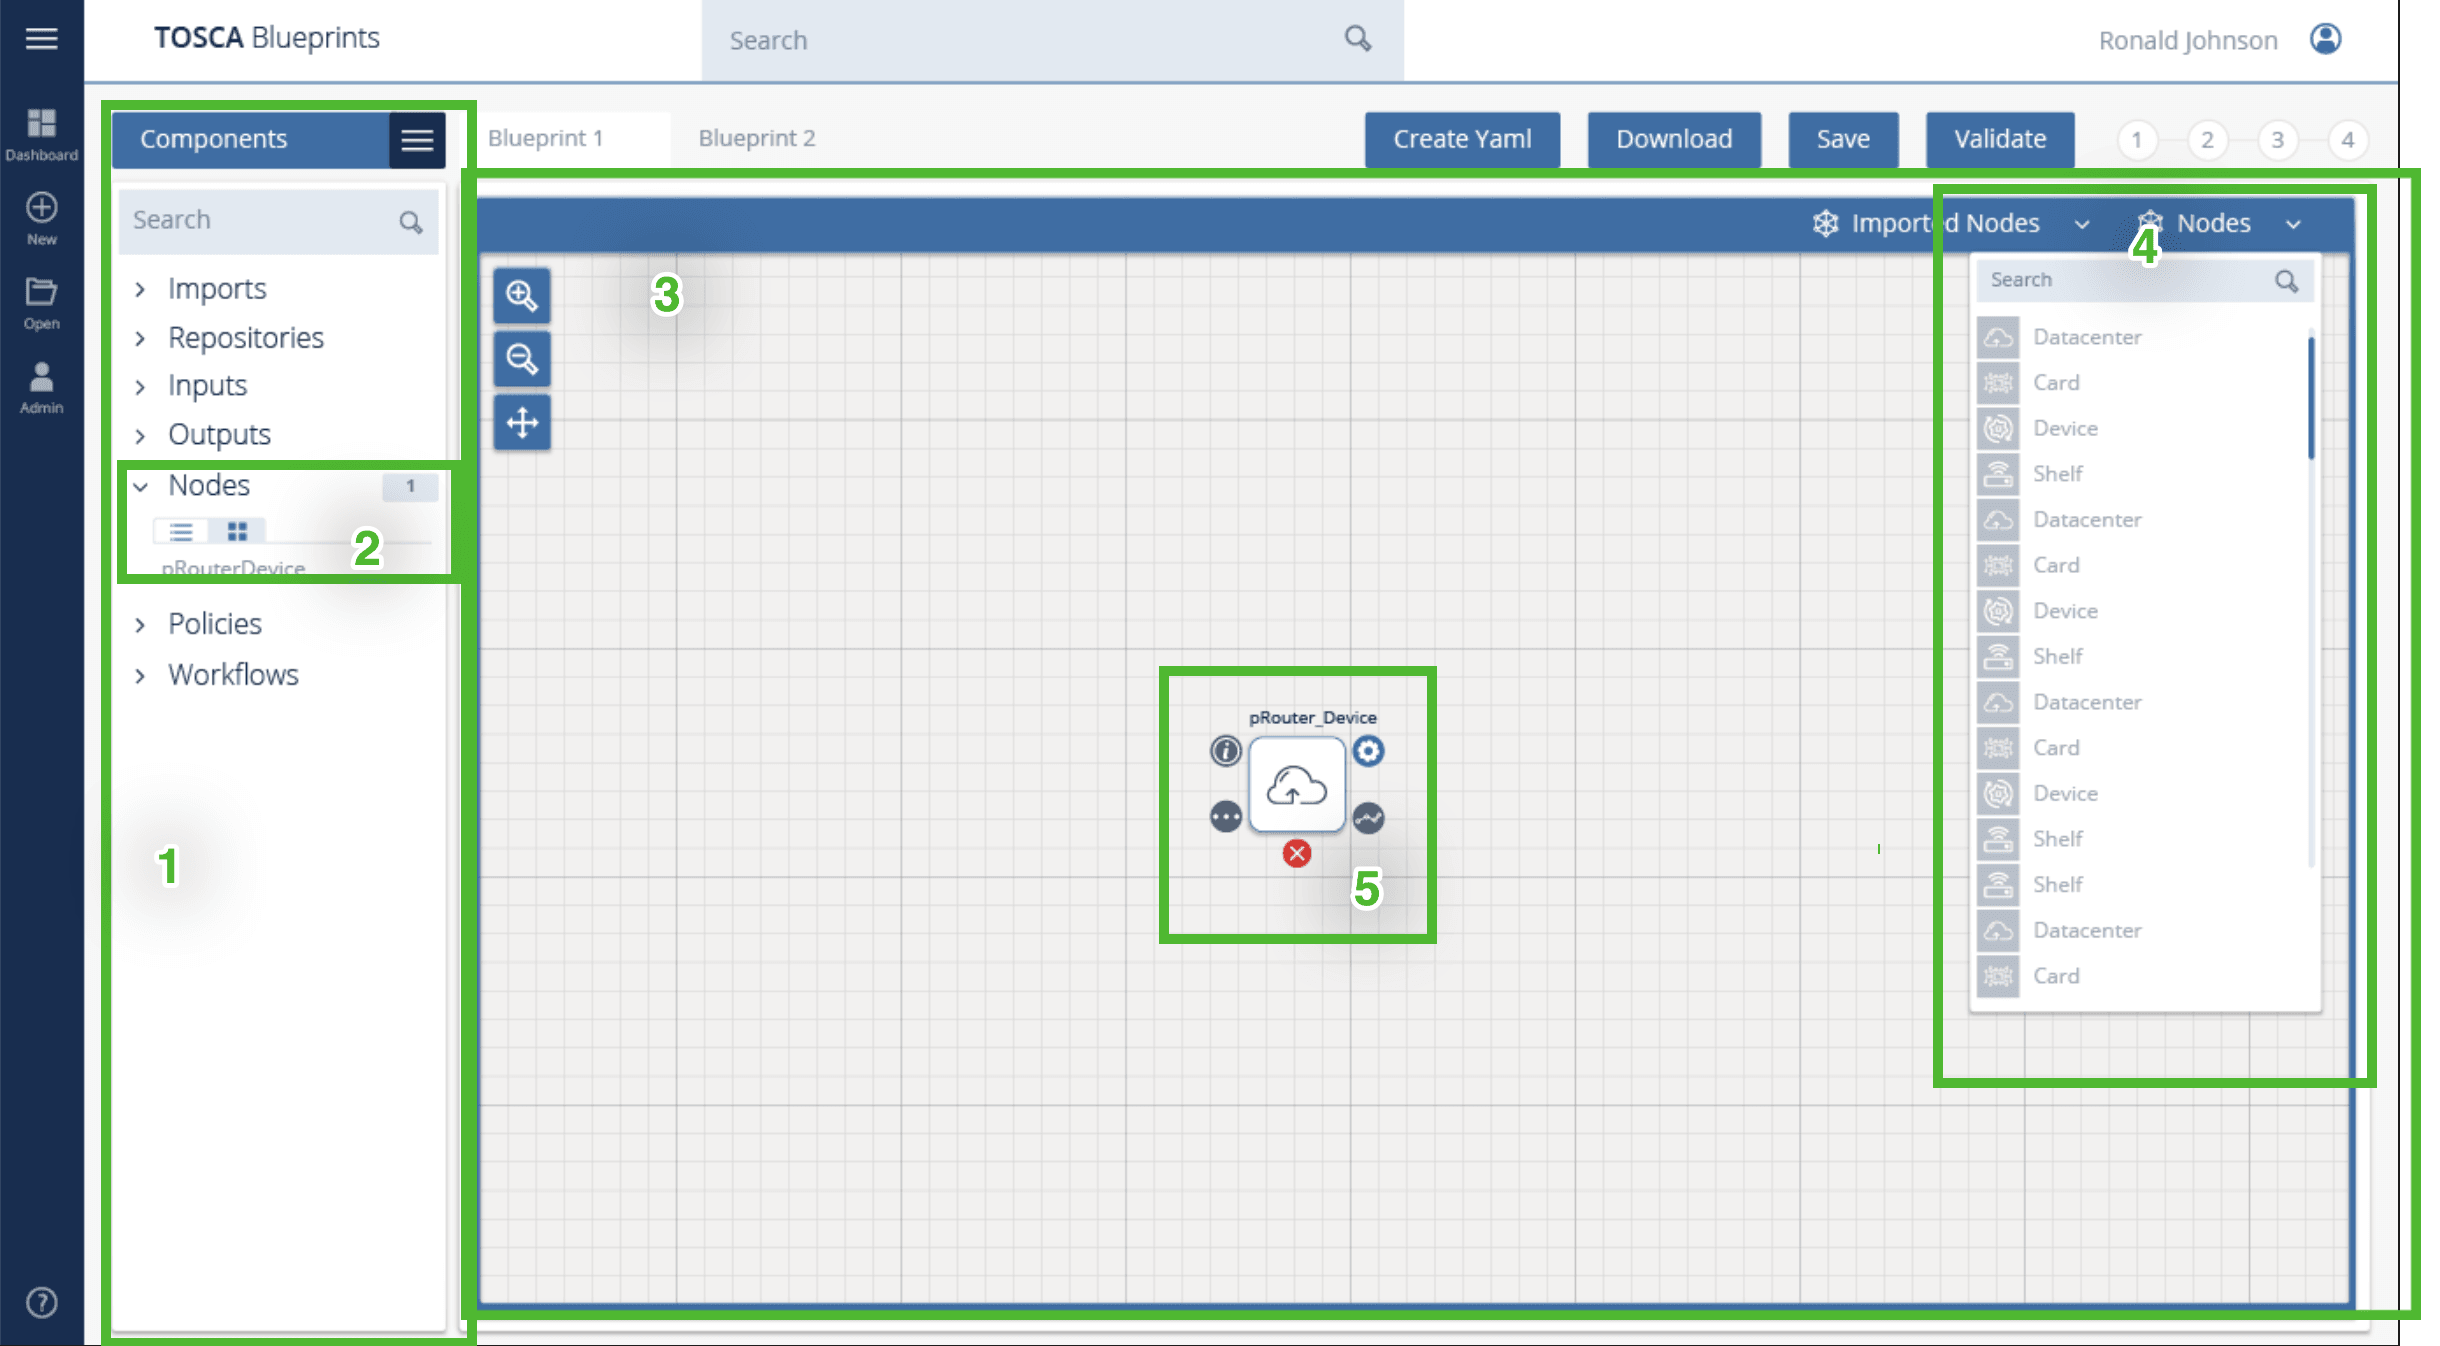Collapse the Nodes tree section
Screen dimensions: 2440x1346
click(x=141, y=486)
